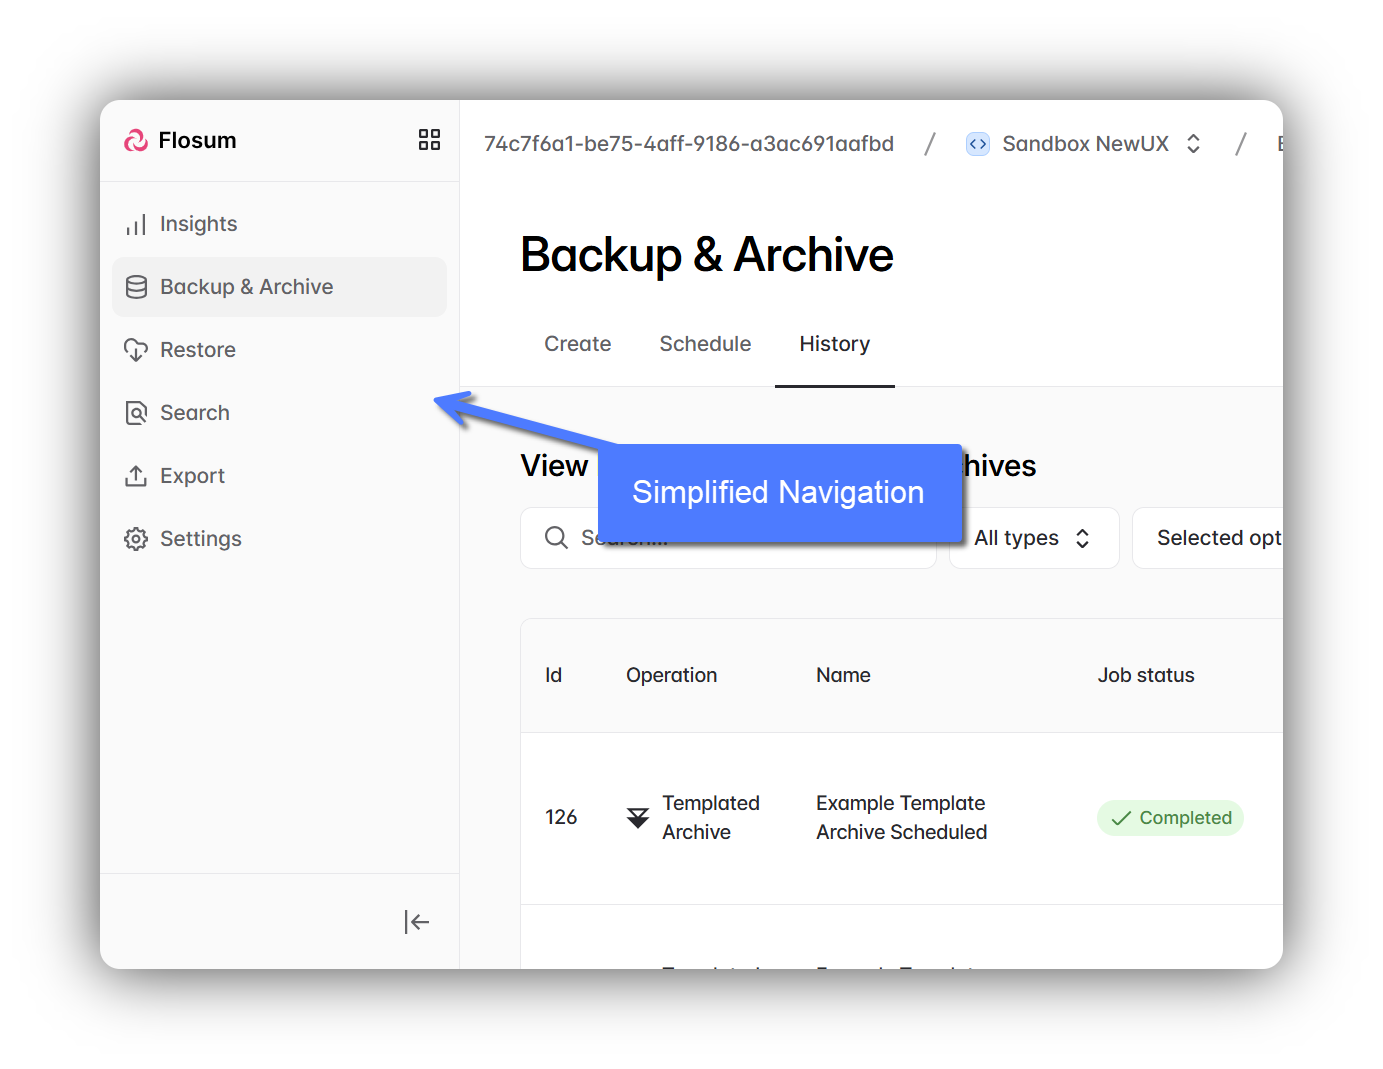Click the organization ID breadcrumb link
Viewport: 1383px width, 1069px height.
tap(688, 144)
